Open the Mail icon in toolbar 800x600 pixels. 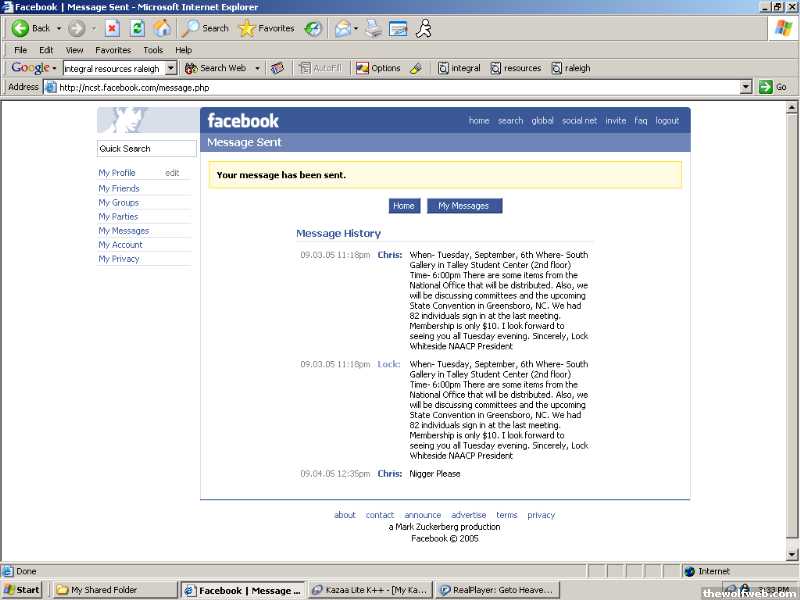coord(343,28)
